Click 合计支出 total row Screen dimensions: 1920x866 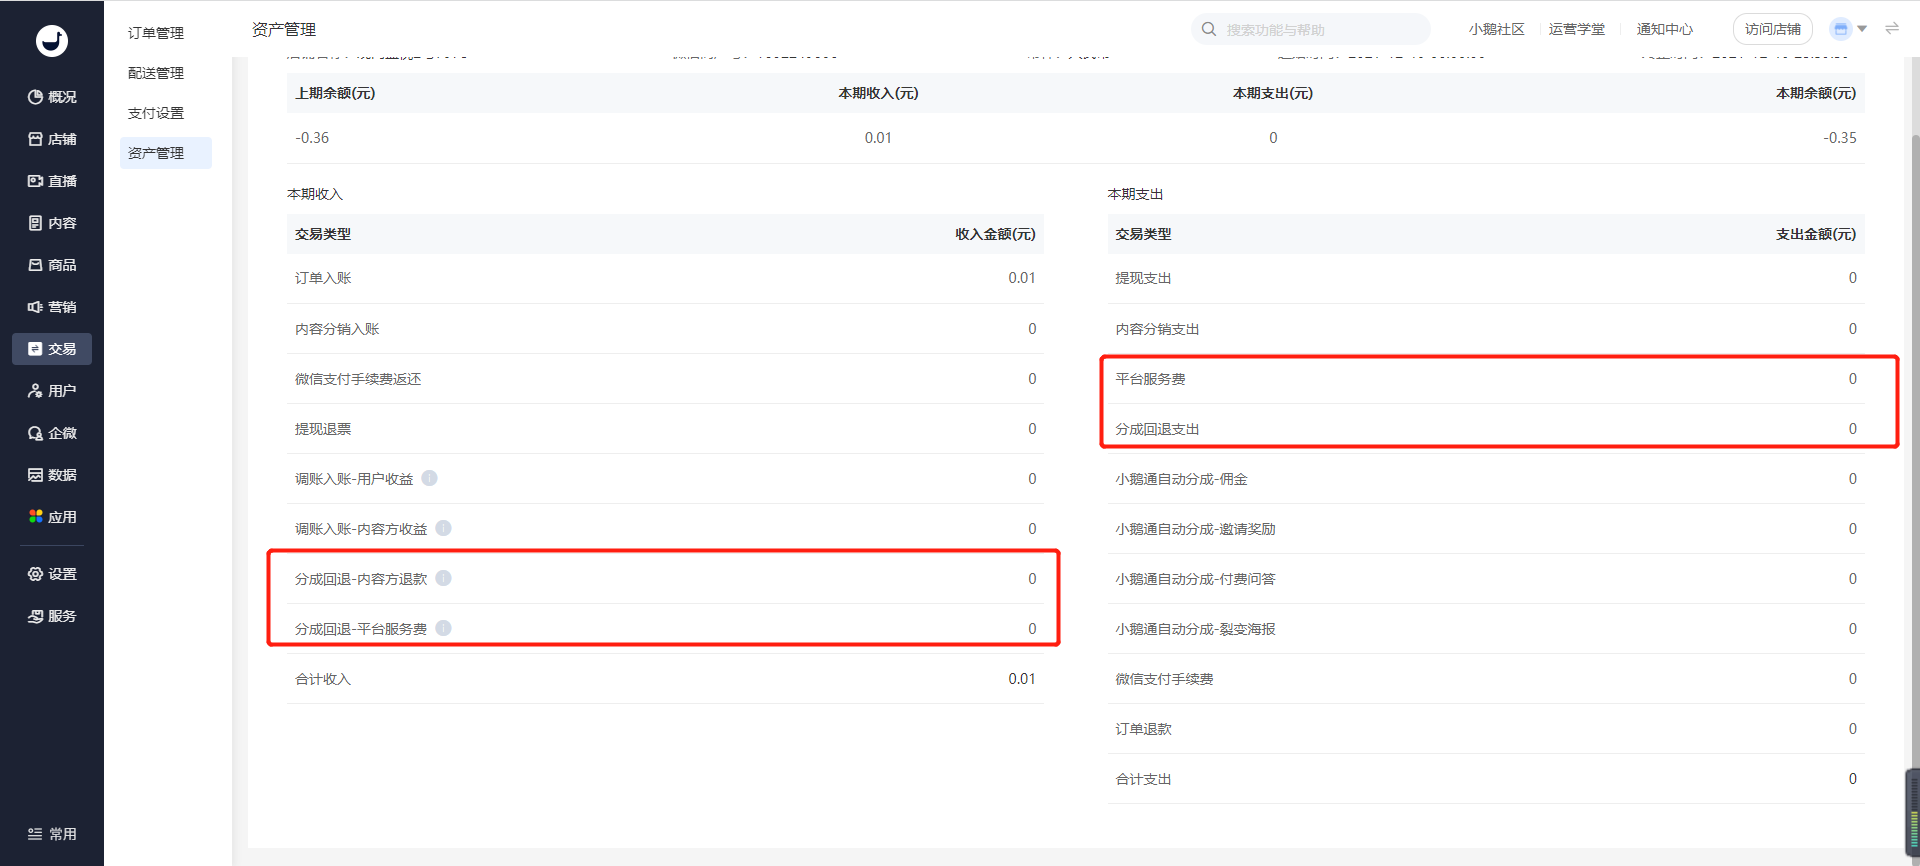coord(1486,779)
